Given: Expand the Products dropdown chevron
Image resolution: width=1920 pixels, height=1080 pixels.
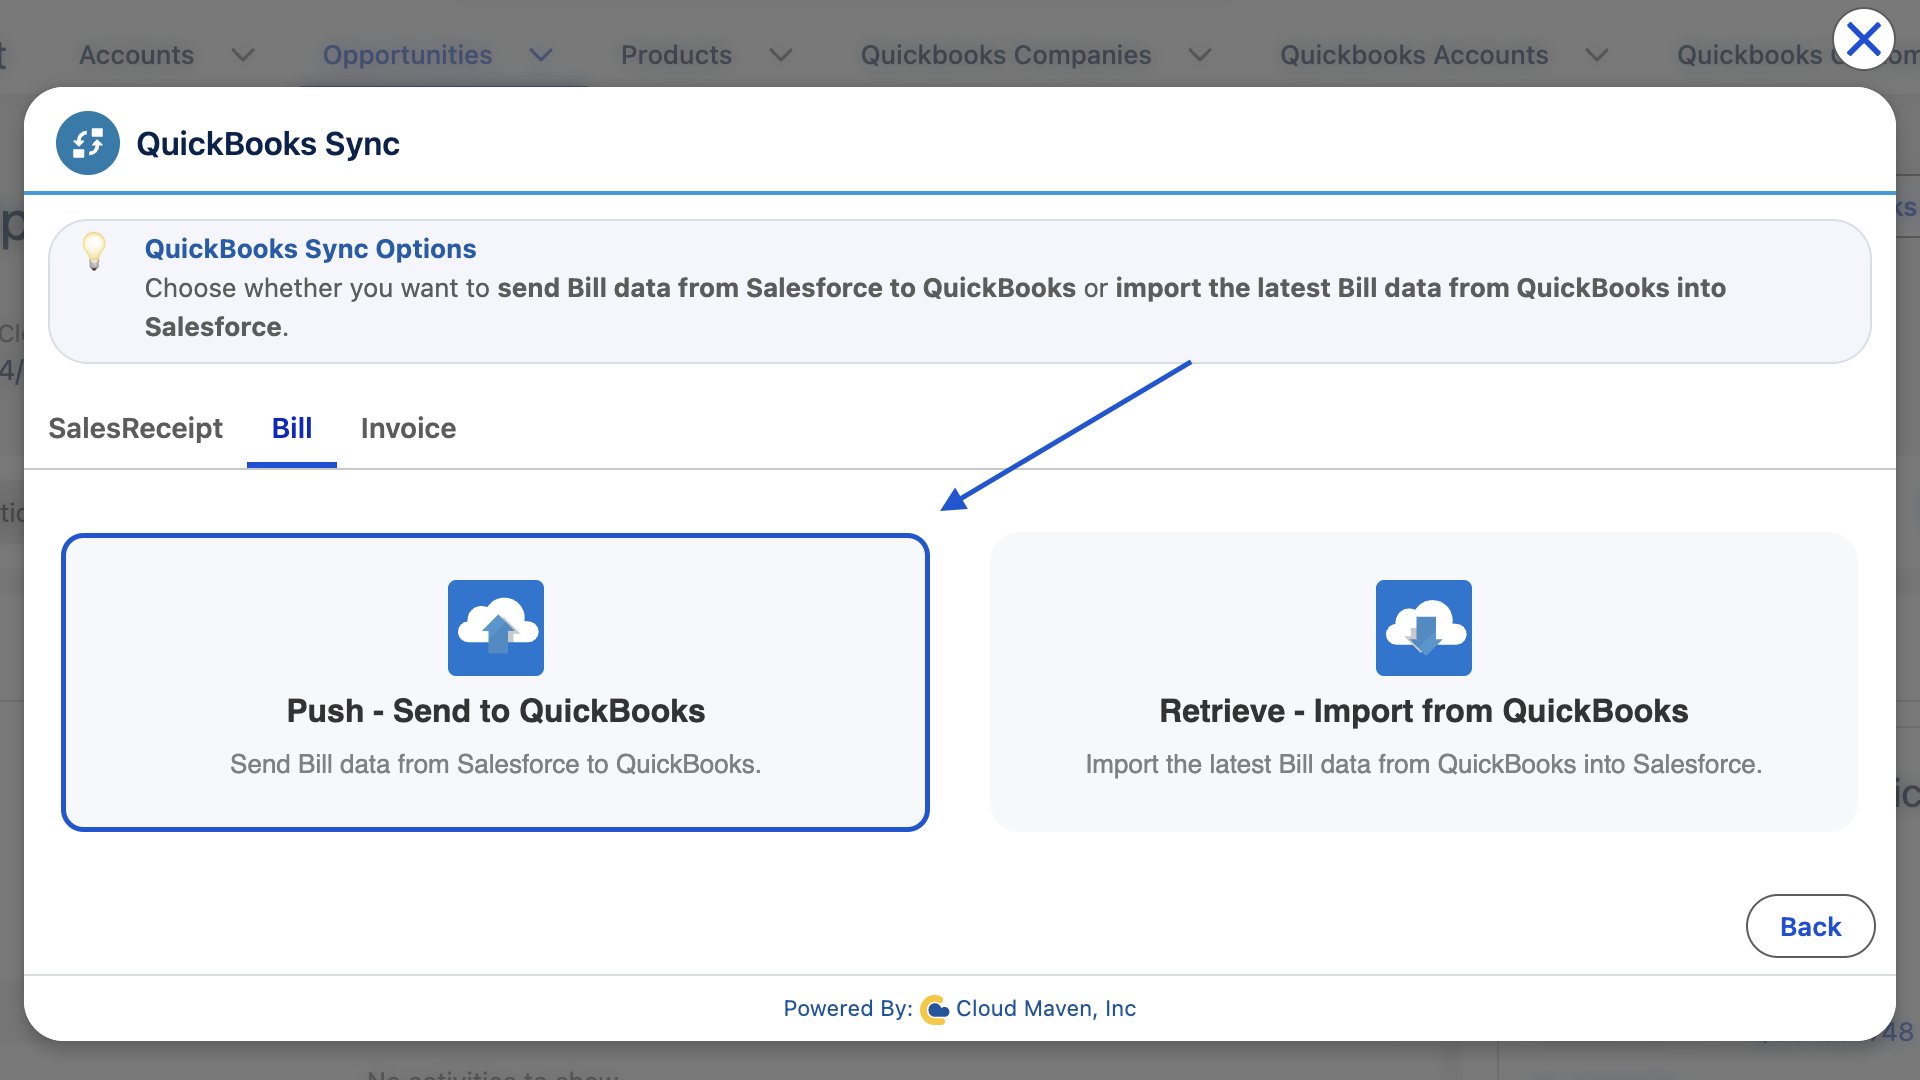Looking at the screenshot, I should [781, 55].
